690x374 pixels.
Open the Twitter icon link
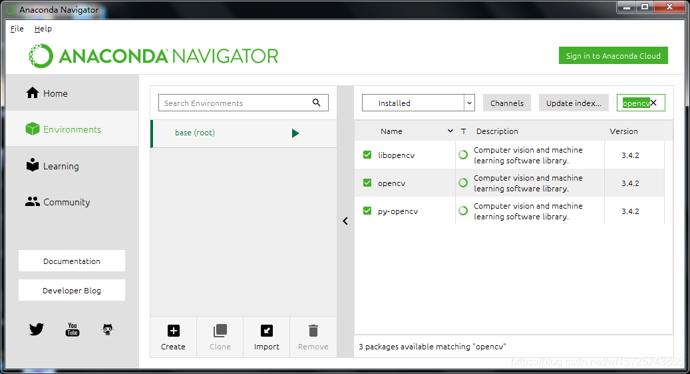37,329
